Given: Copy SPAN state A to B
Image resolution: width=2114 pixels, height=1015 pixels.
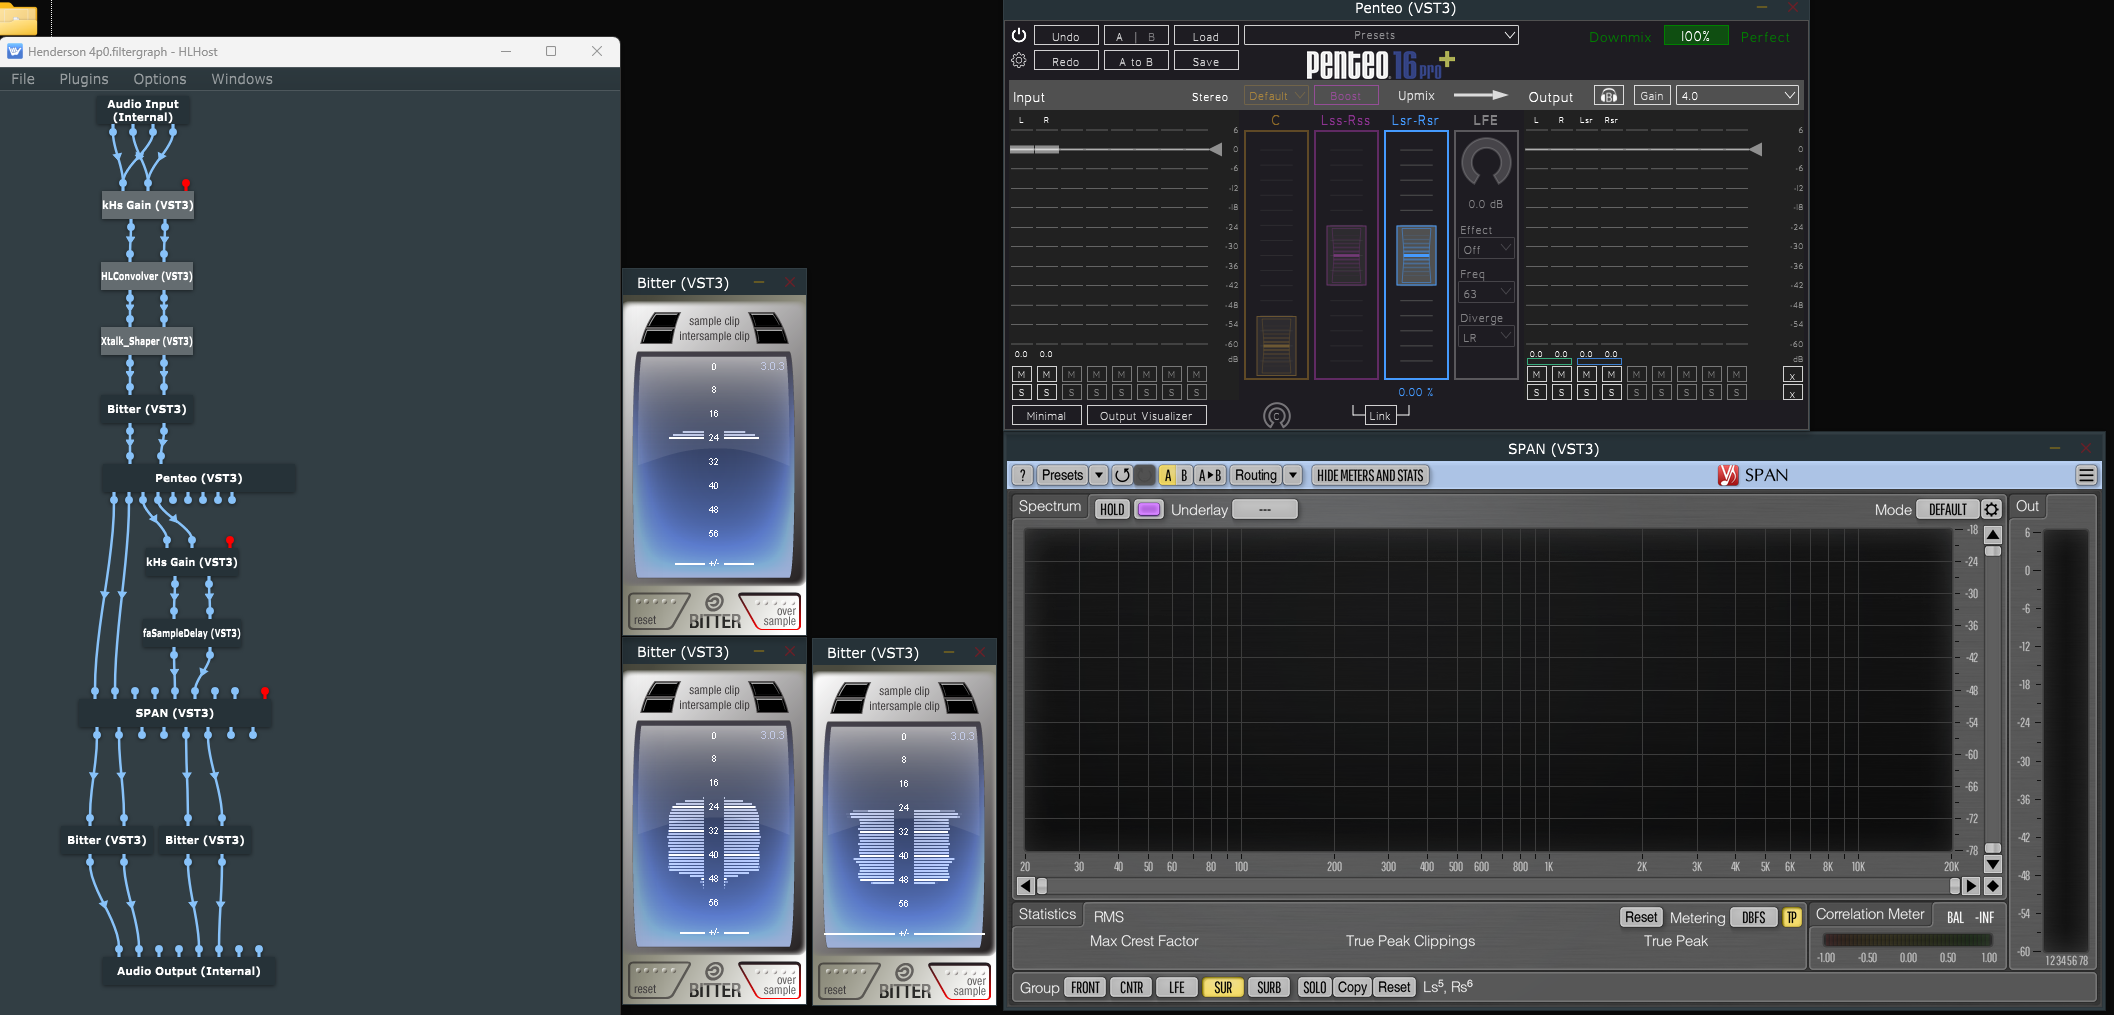Looking at the screenshot, I should (1210, 476).
